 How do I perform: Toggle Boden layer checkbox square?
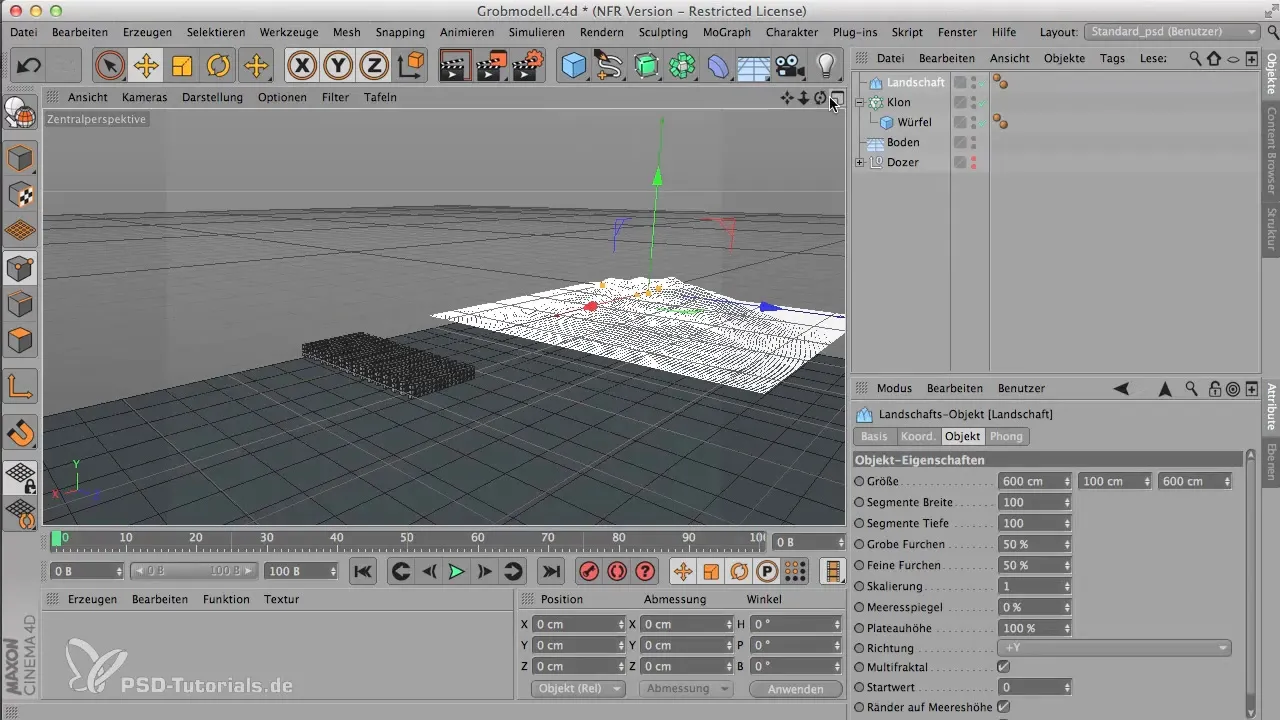point(960,142)
